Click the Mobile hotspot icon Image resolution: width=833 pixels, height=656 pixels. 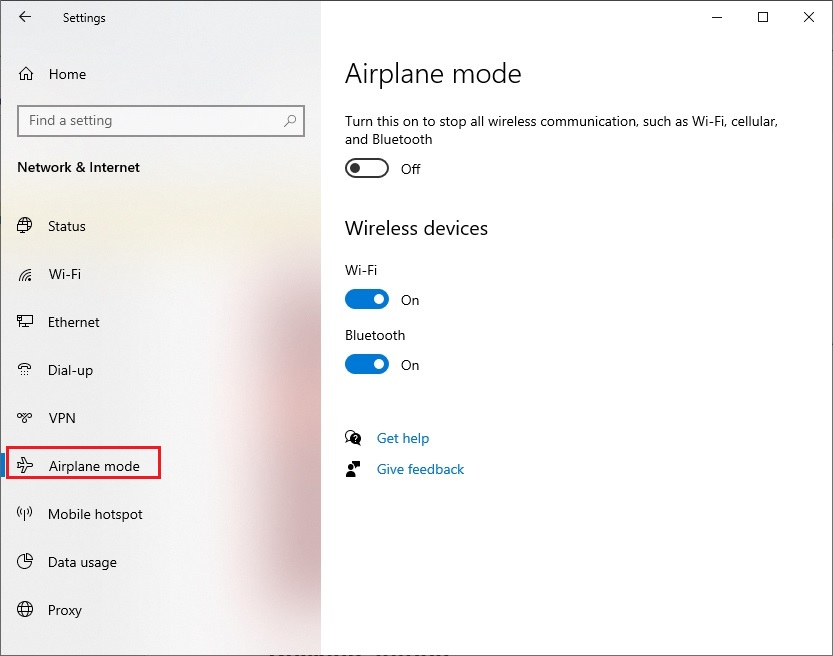(x=26, y=514)
